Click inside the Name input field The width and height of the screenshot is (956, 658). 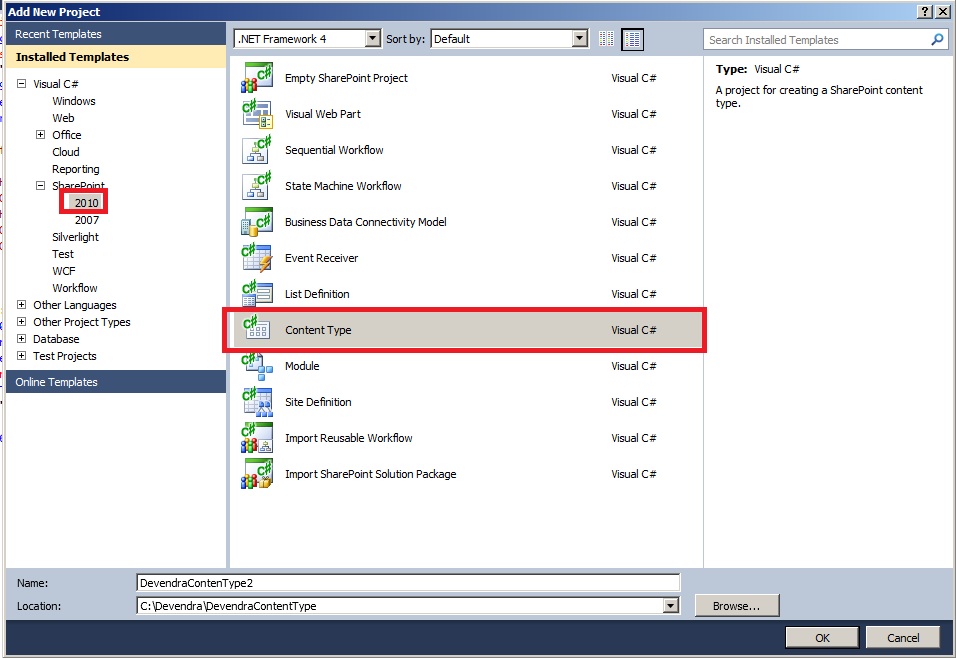400,581
